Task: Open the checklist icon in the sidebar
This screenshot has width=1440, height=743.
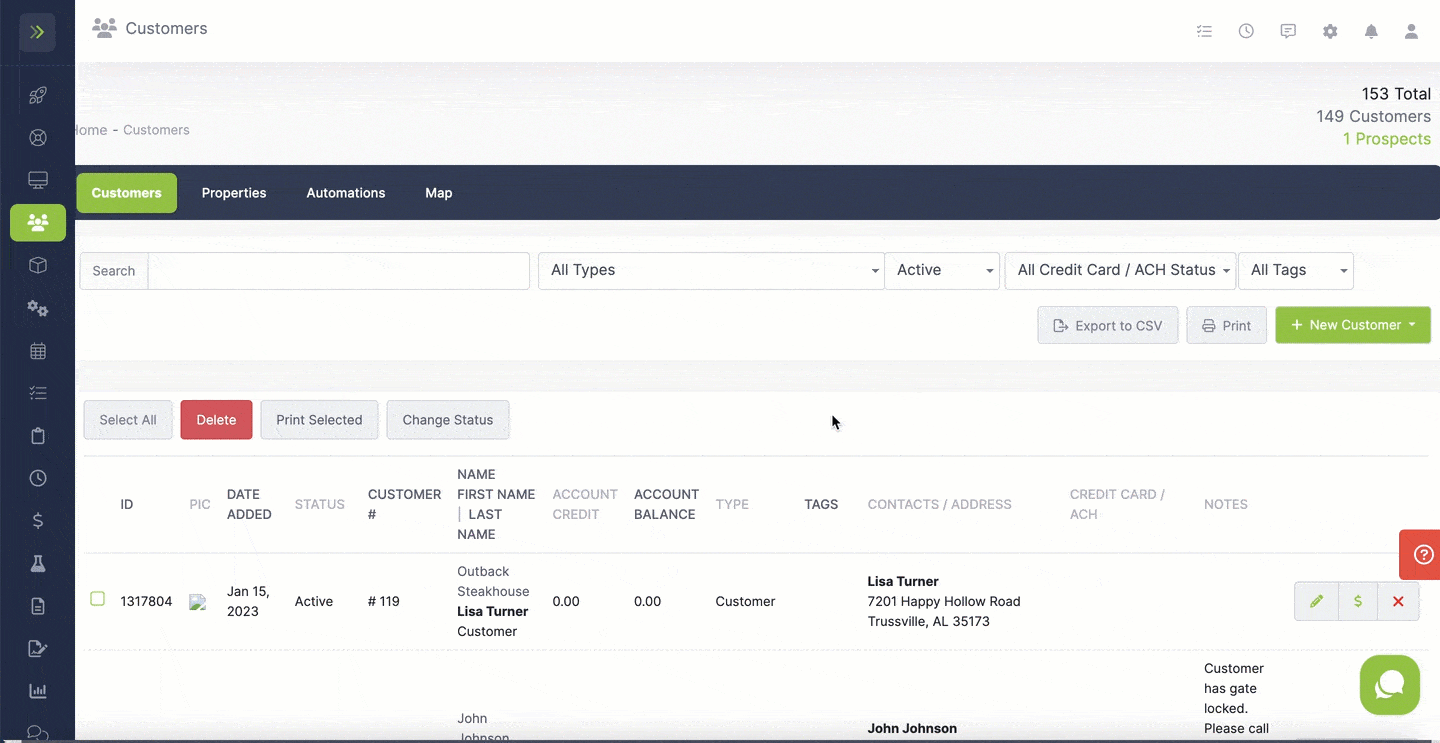Action: (38, 393)
